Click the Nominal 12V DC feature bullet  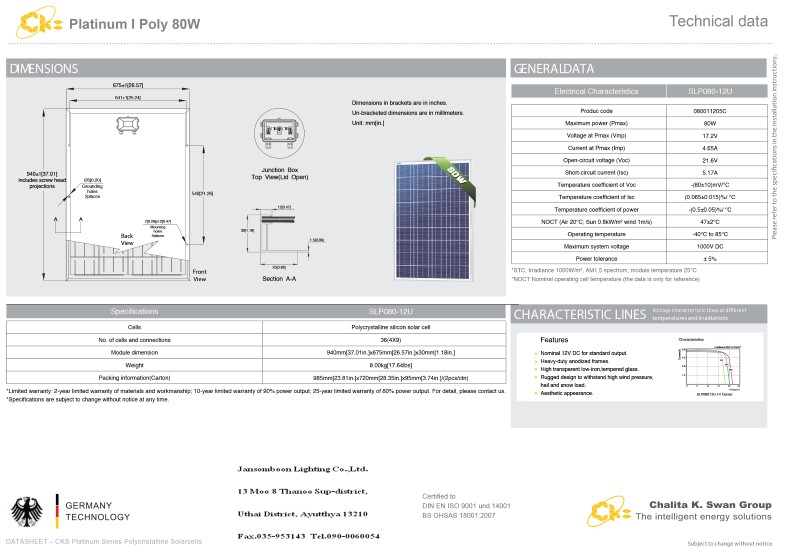click(x=583, y=353)
